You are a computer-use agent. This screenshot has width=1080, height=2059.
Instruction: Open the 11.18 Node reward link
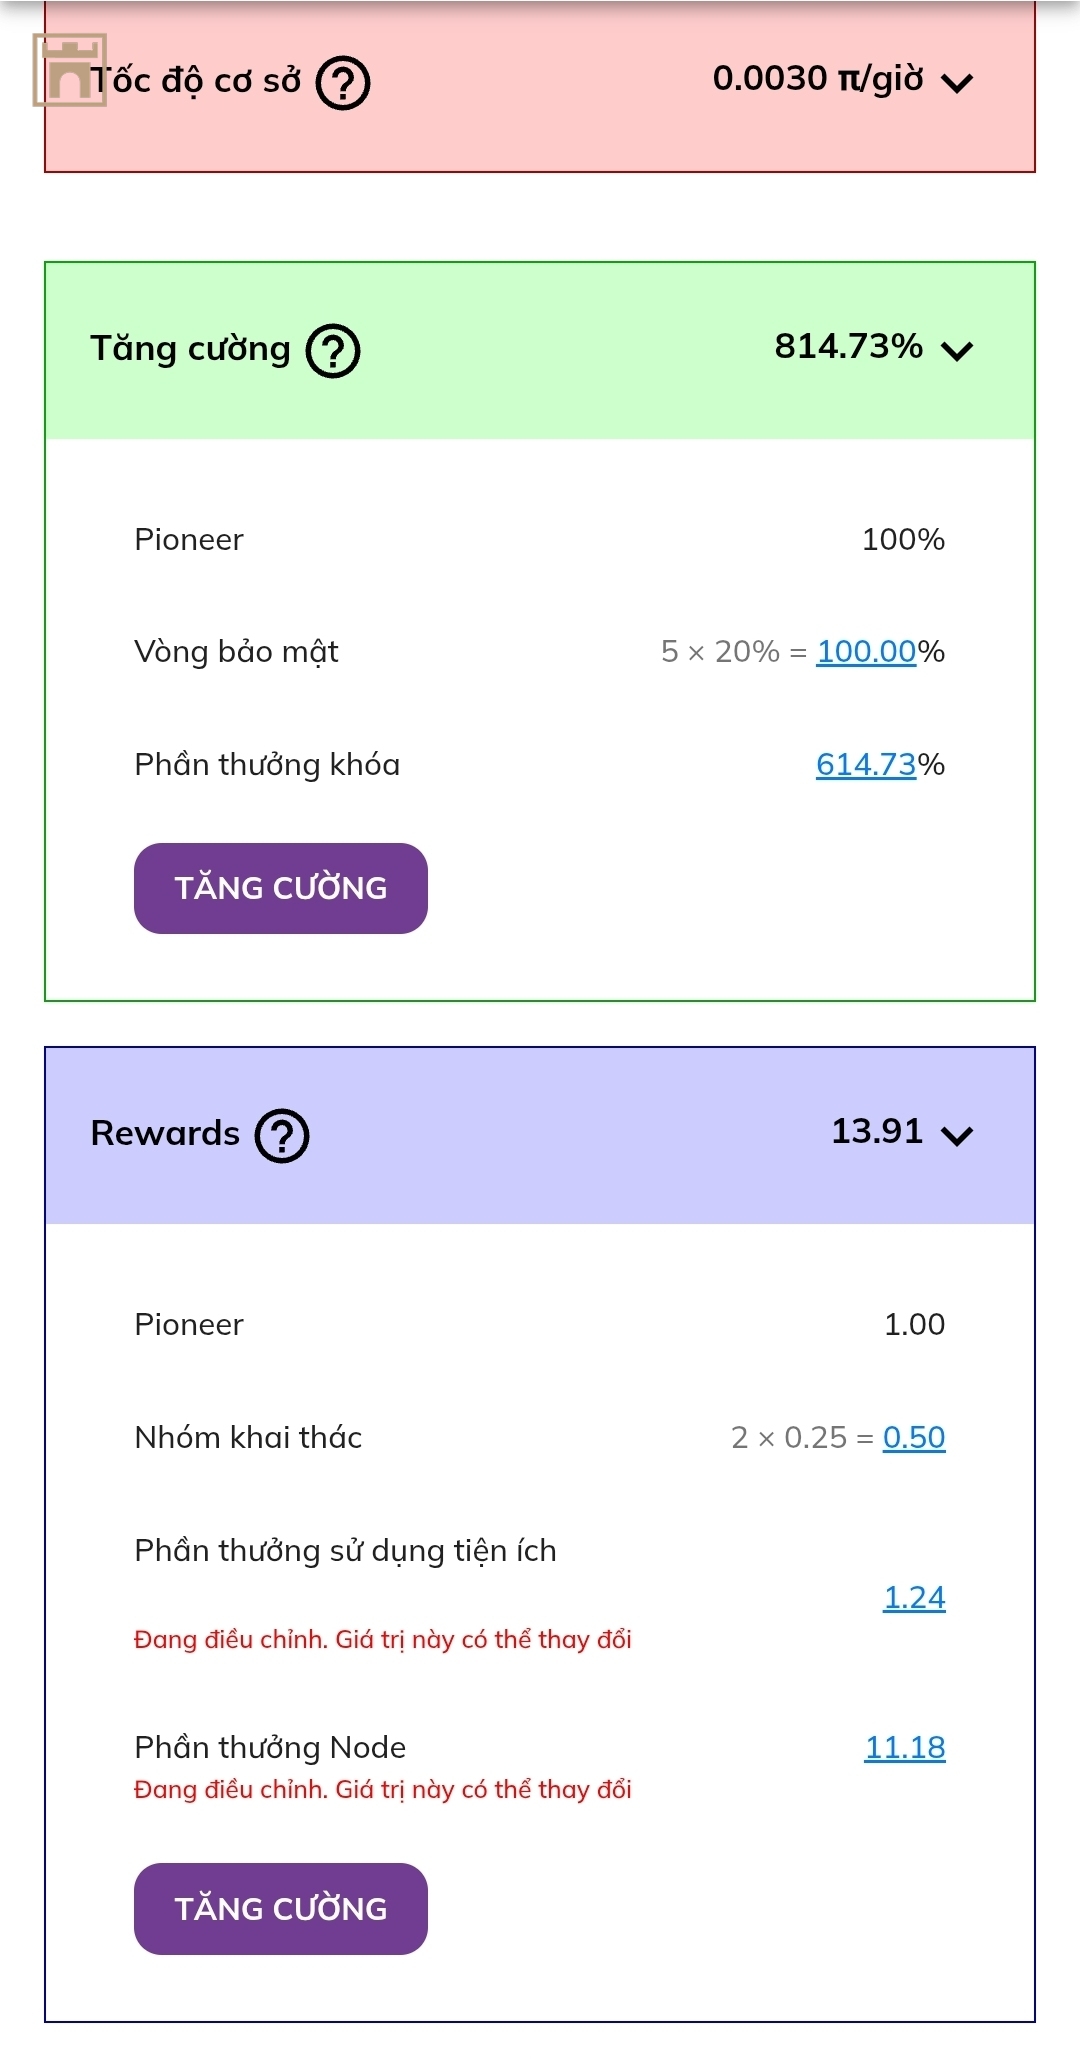[905, 1748]
